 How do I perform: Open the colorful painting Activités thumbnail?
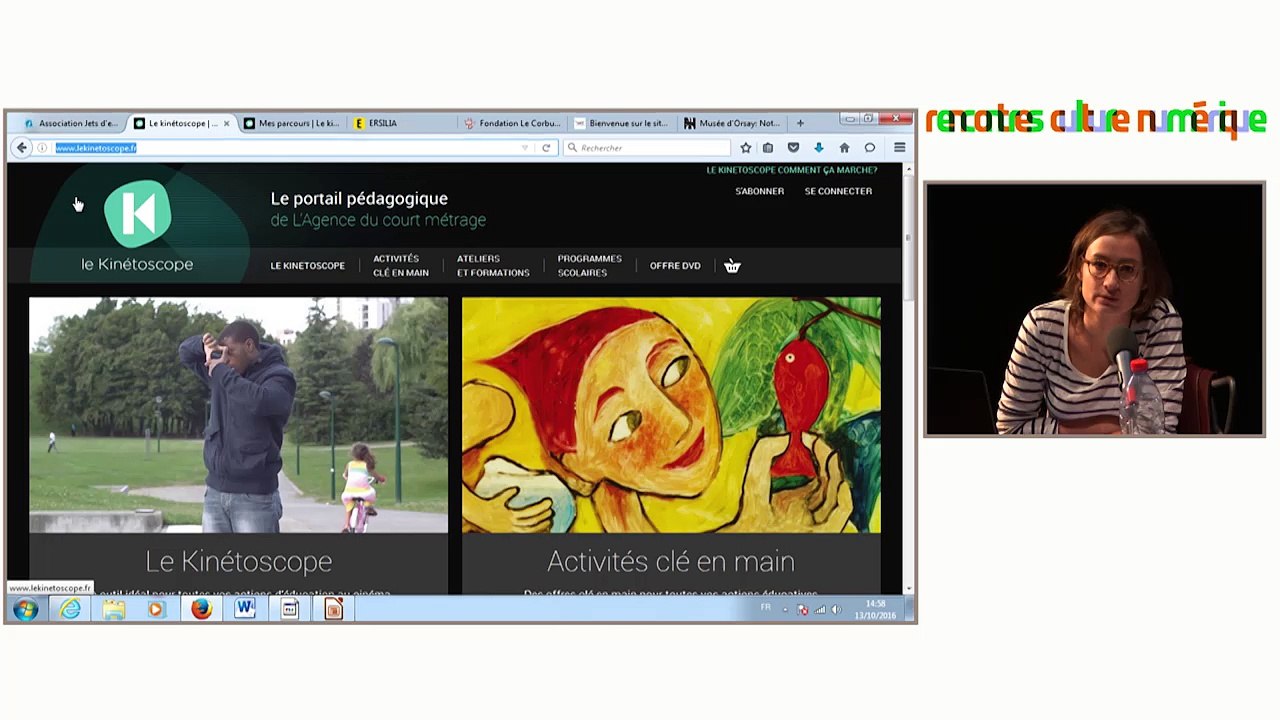[671, 415]
